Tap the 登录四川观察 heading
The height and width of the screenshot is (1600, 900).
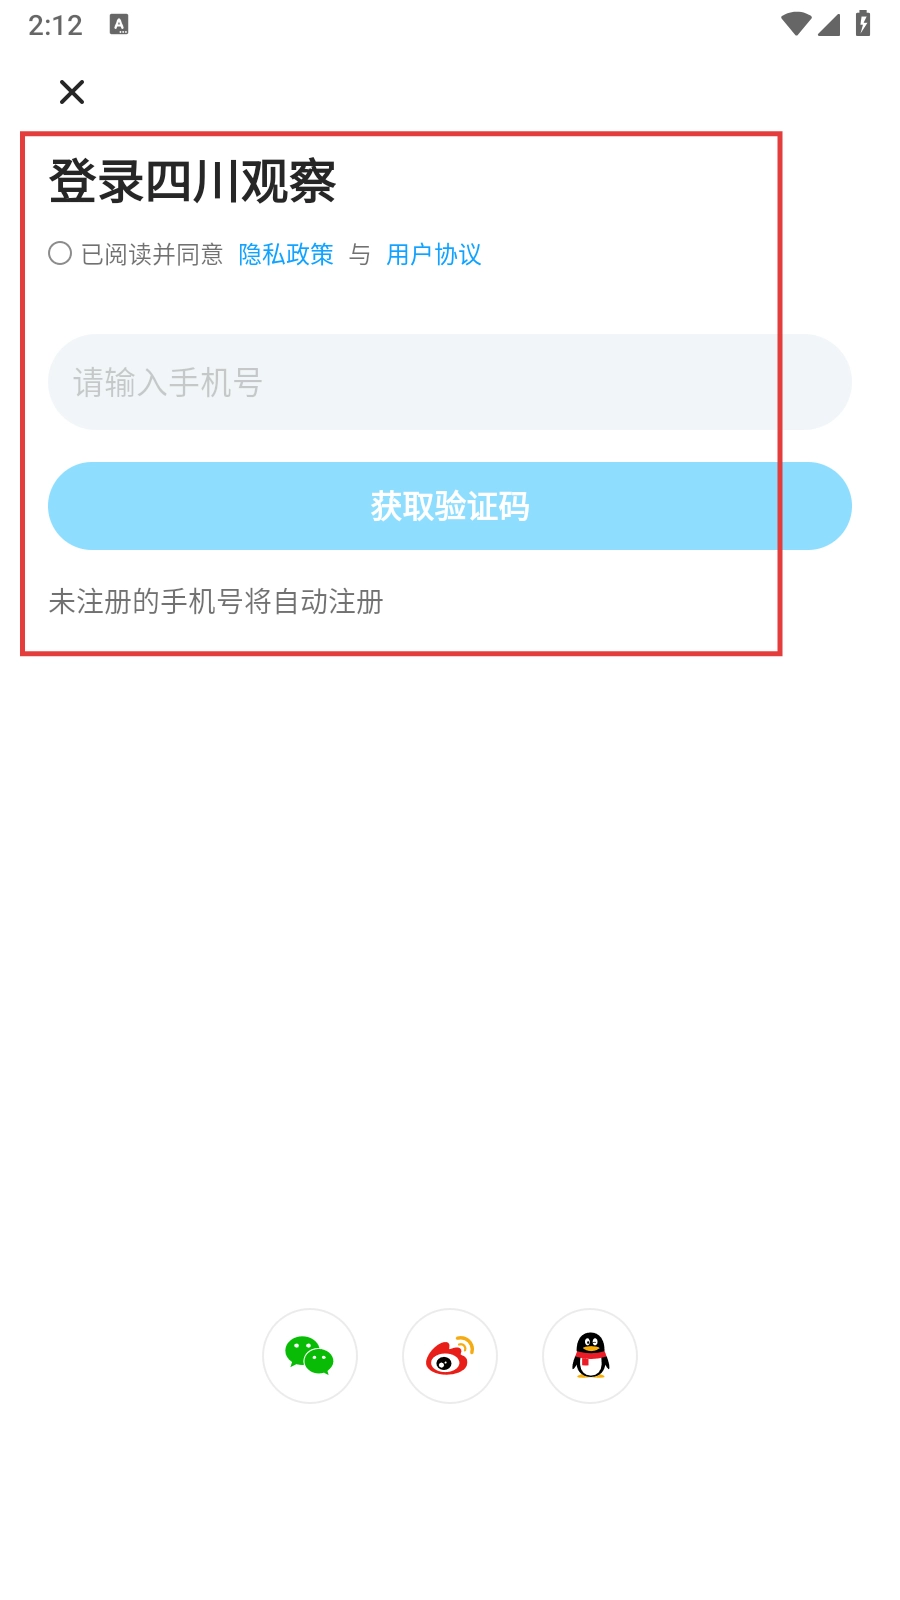click(192, 182)
